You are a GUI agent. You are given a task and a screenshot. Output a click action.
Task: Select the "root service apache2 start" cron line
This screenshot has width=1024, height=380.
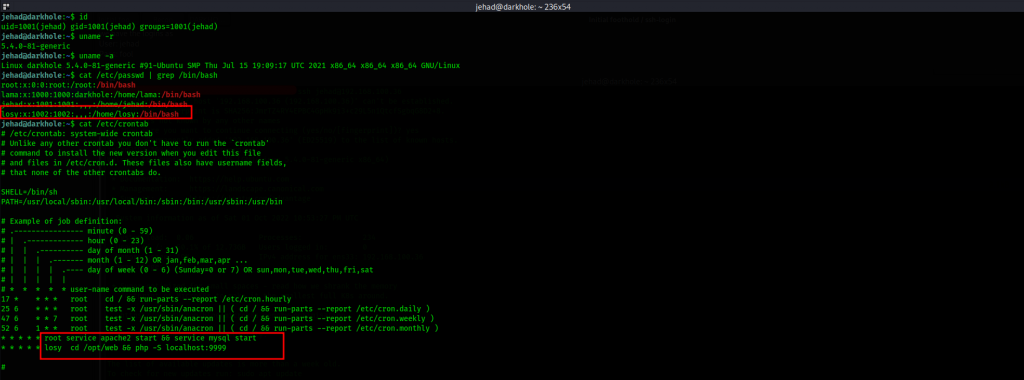(x=130, y=338)
